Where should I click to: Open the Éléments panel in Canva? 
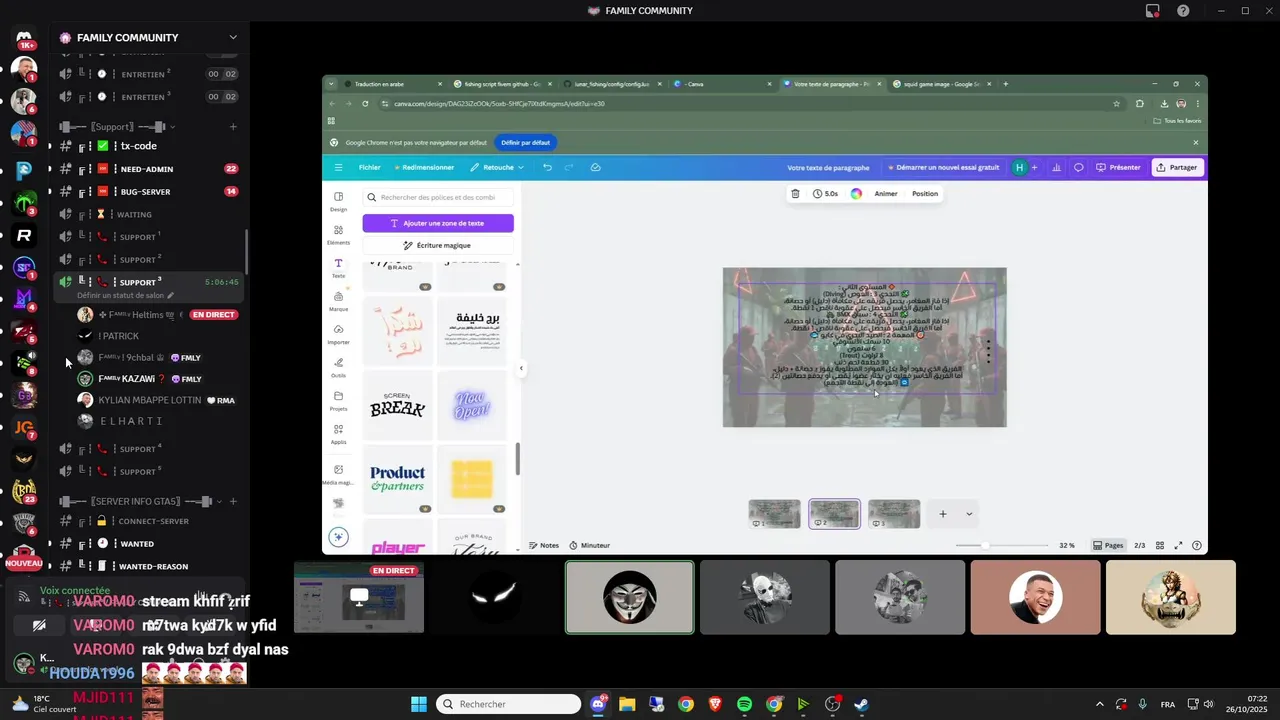coord(338,235)
